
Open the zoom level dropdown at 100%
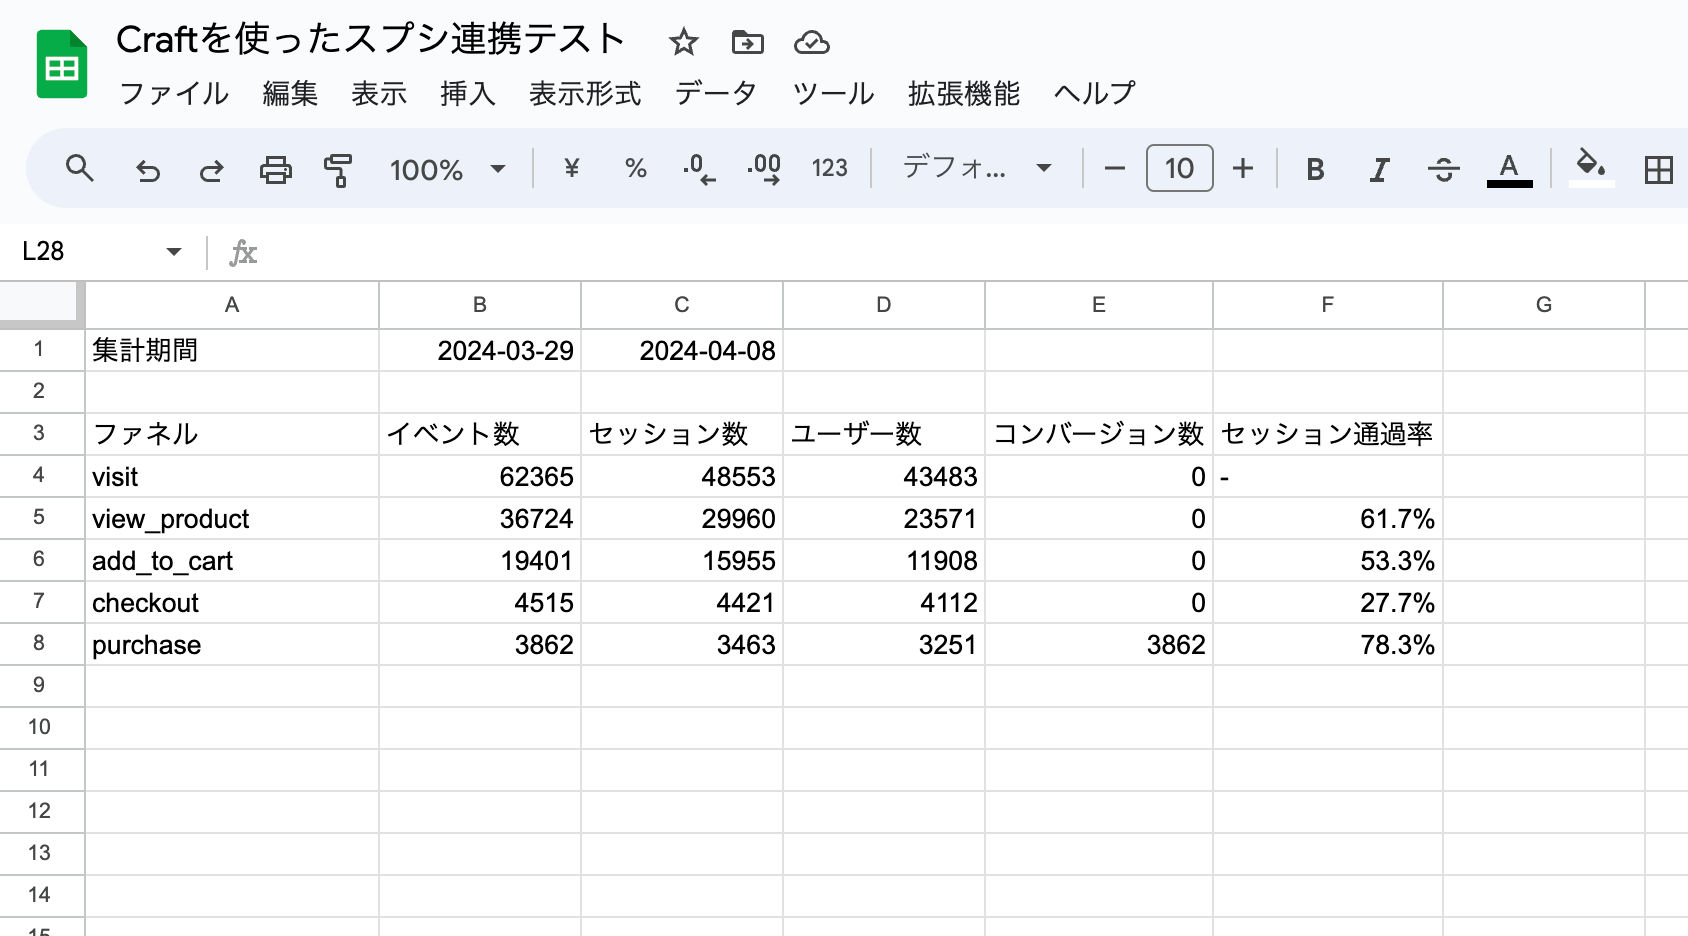[x=447, y=169]
